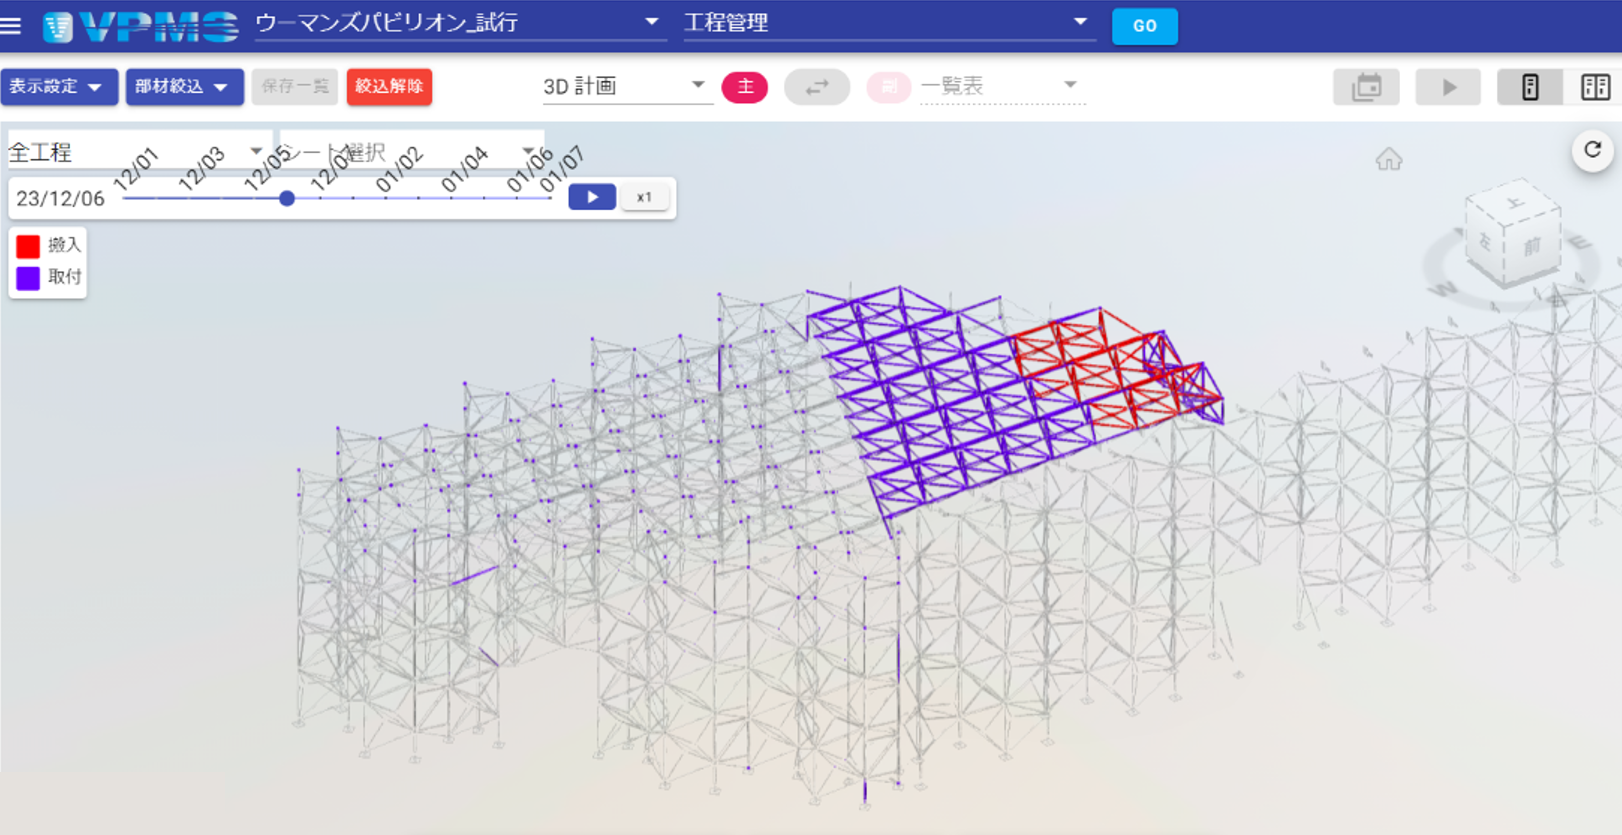The width and height of the screenshot is (1622, 835).
Task: Click the 保存一覧 button
Action: 295,87
